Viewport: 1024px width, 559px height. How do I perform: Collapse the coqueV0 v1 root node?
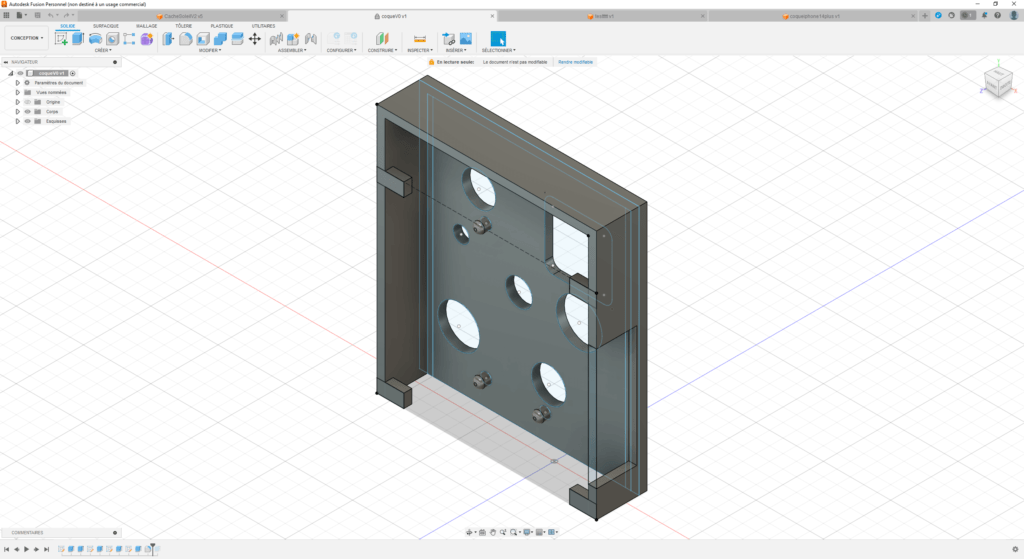(11, 73)
